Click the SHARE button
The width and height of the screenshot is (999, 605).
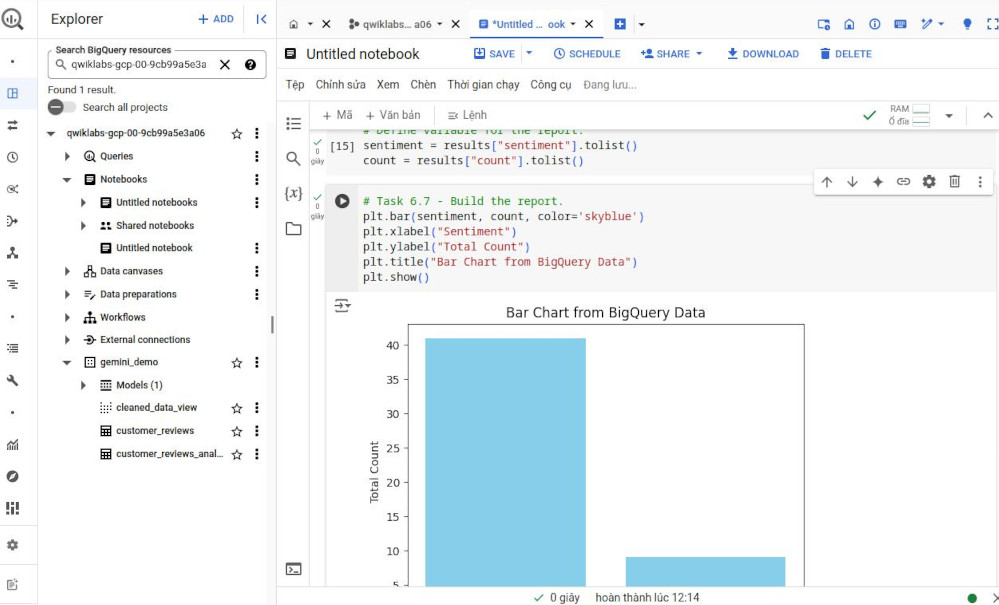point(672,54)
